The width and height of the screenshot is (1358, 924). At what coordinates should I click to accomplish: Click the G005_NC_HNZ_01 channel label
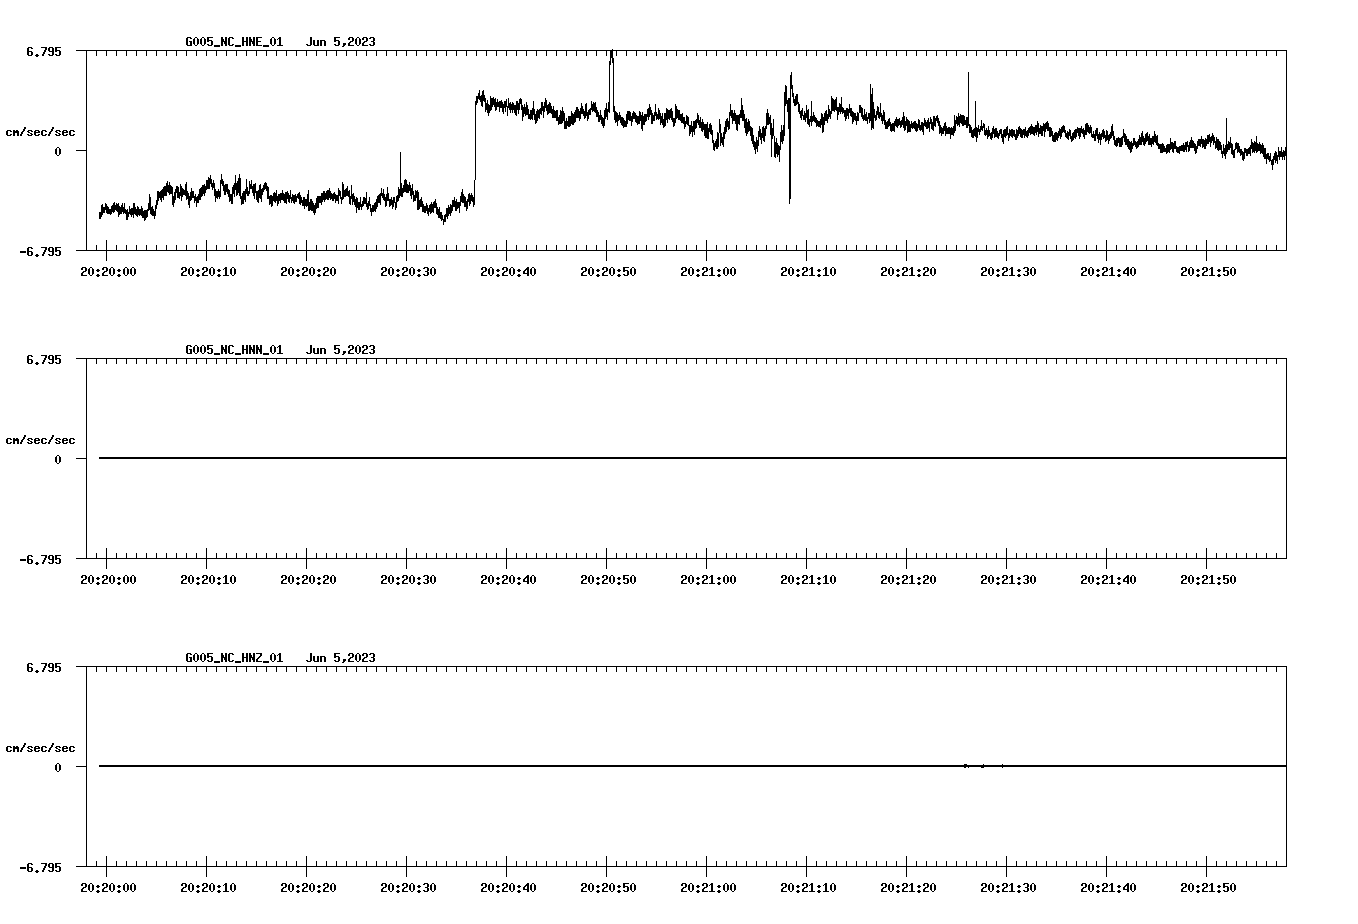tap(232, 659)
